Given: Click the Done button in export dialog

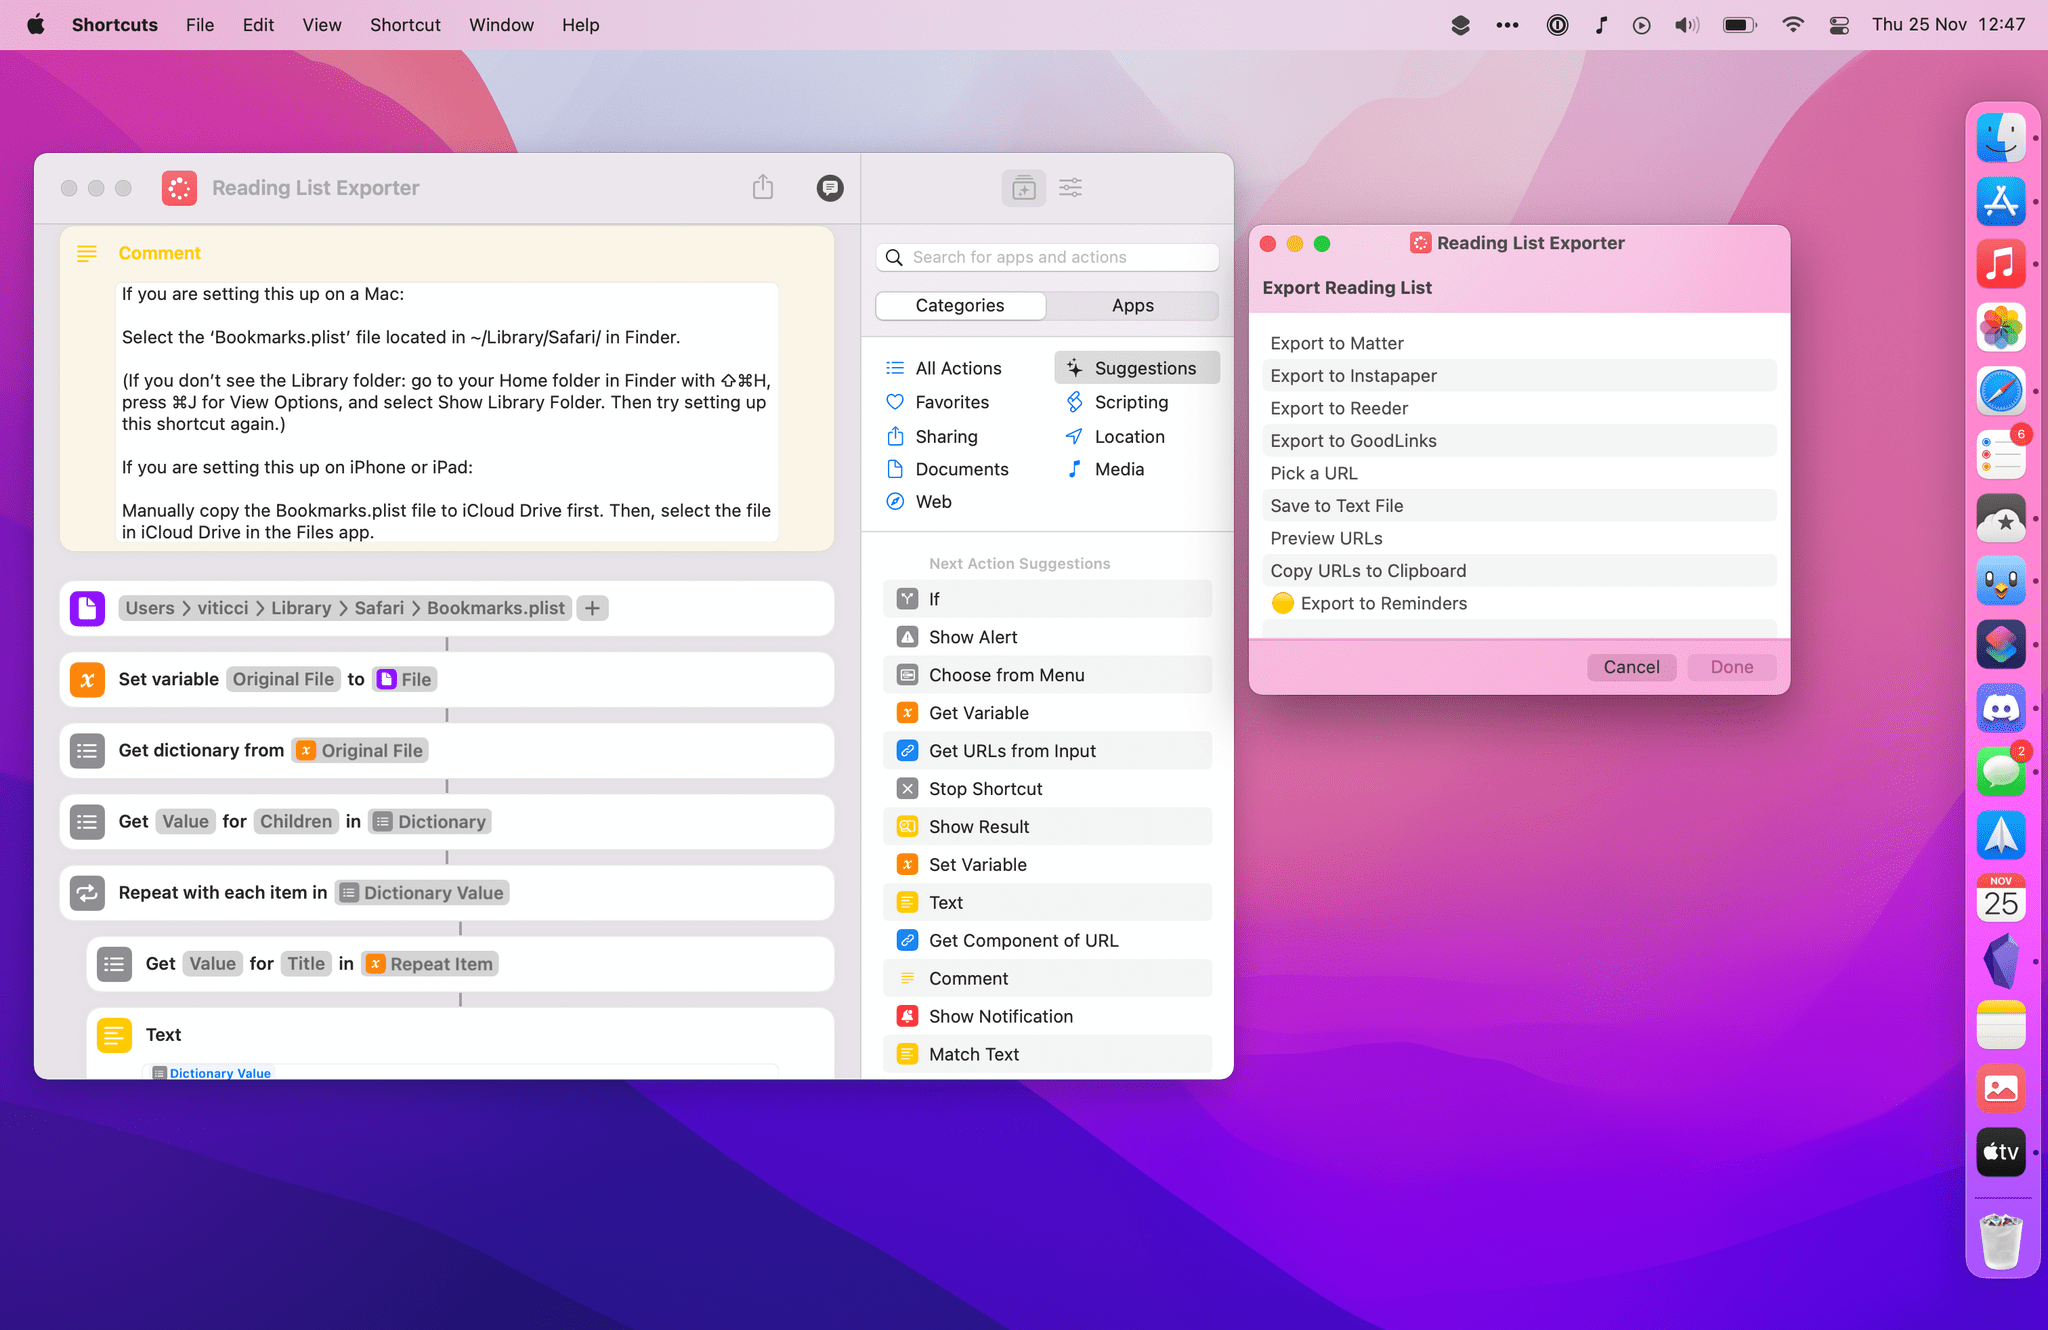Looking at the screenshot, I should tap(1732, 666).
